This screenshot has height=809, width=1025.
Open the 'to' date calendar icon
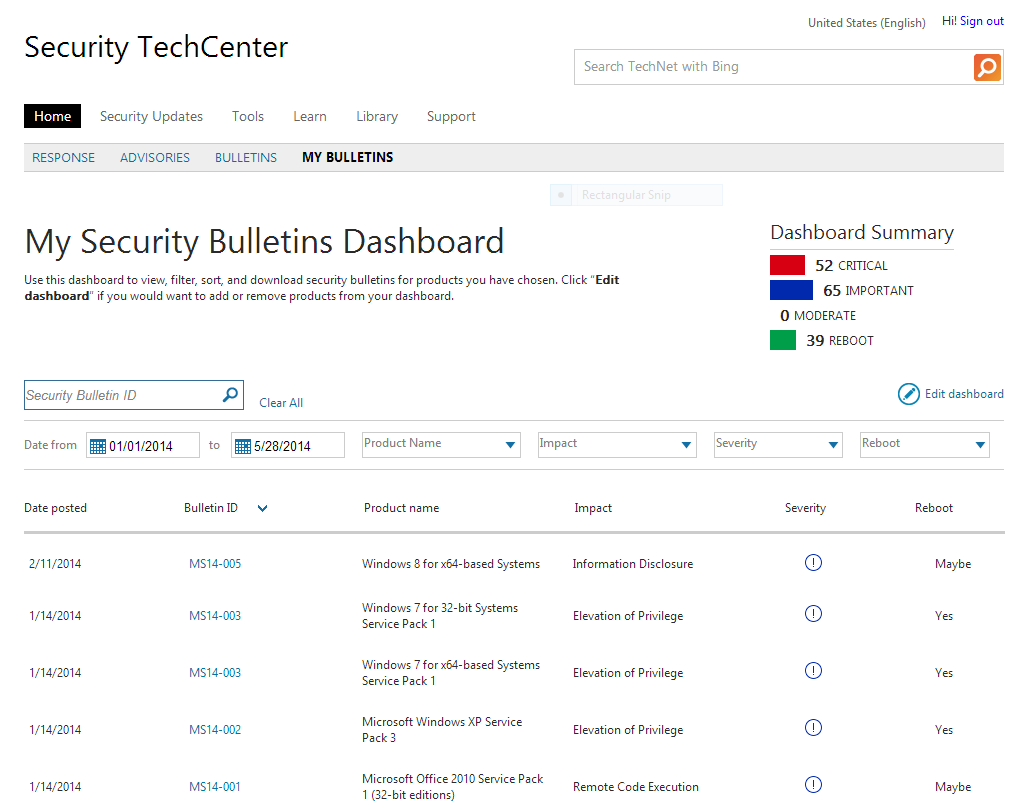(243, 446)
